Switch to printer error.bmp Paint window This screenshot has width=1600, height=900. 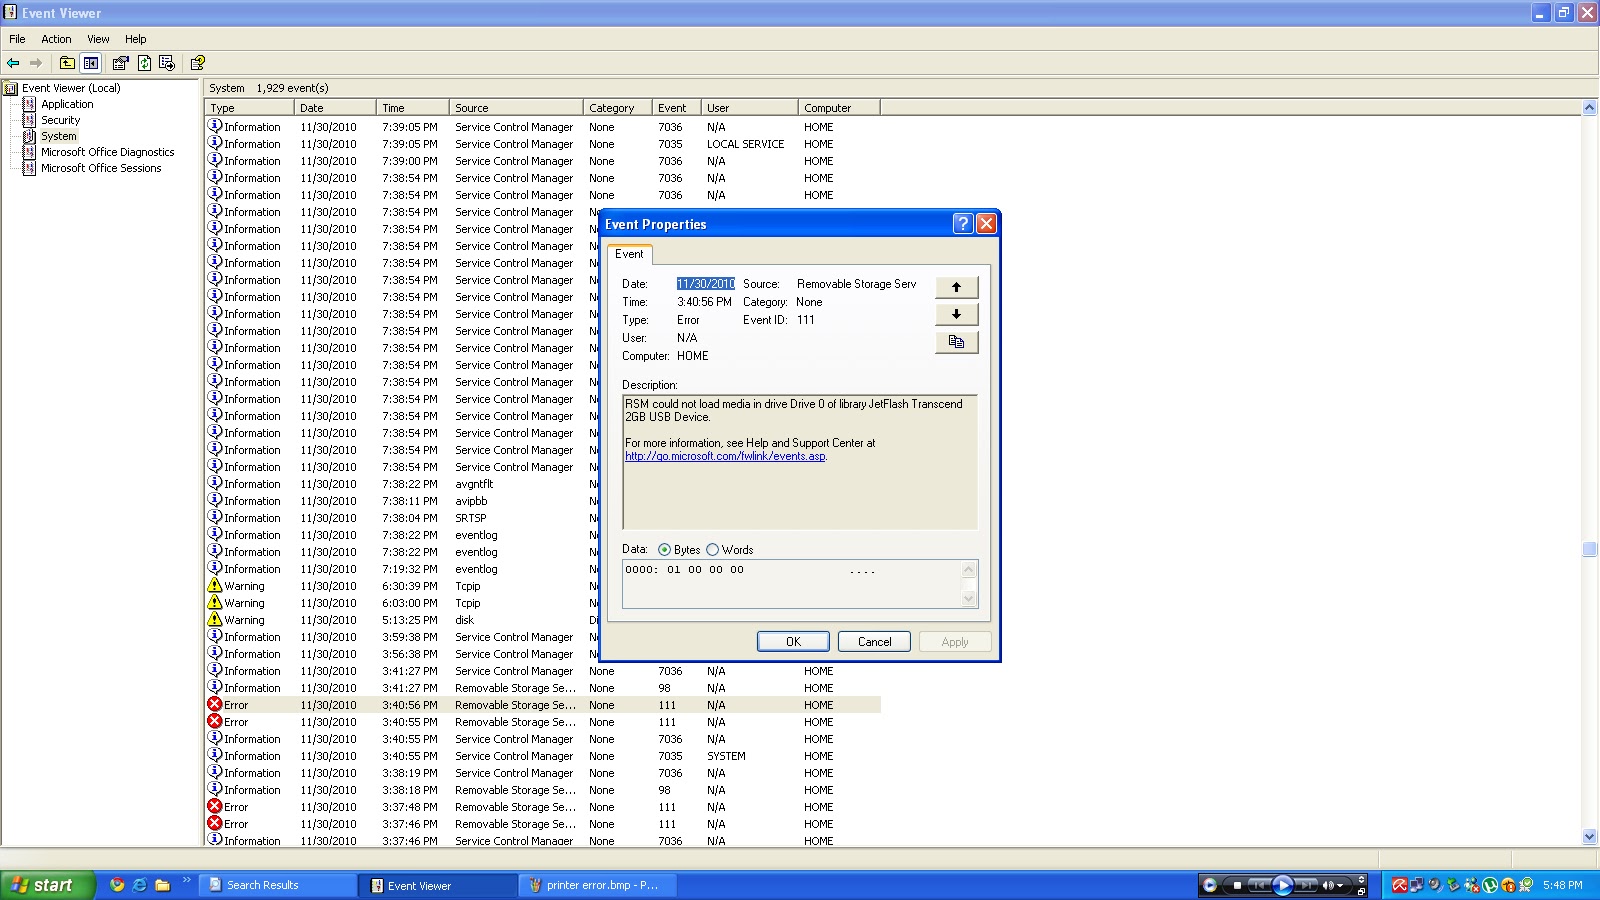tap(598, 885)
